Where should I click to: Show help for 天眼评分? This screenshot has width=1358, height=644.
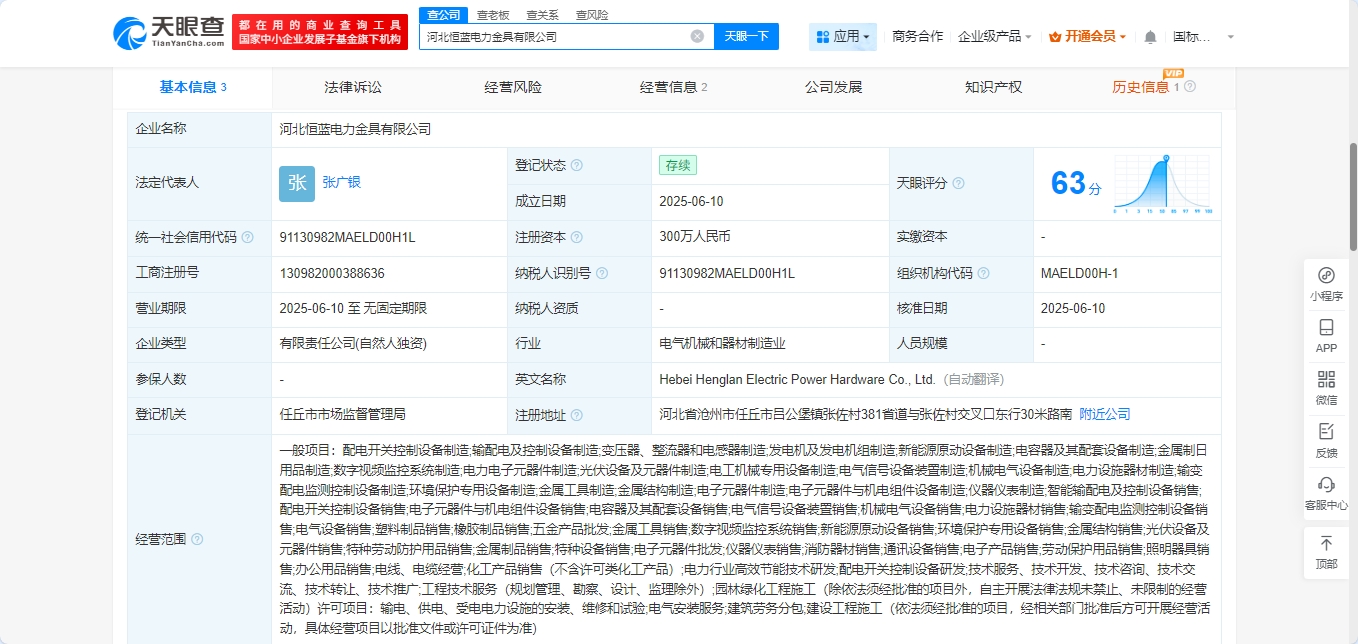(x=959, y=184)
